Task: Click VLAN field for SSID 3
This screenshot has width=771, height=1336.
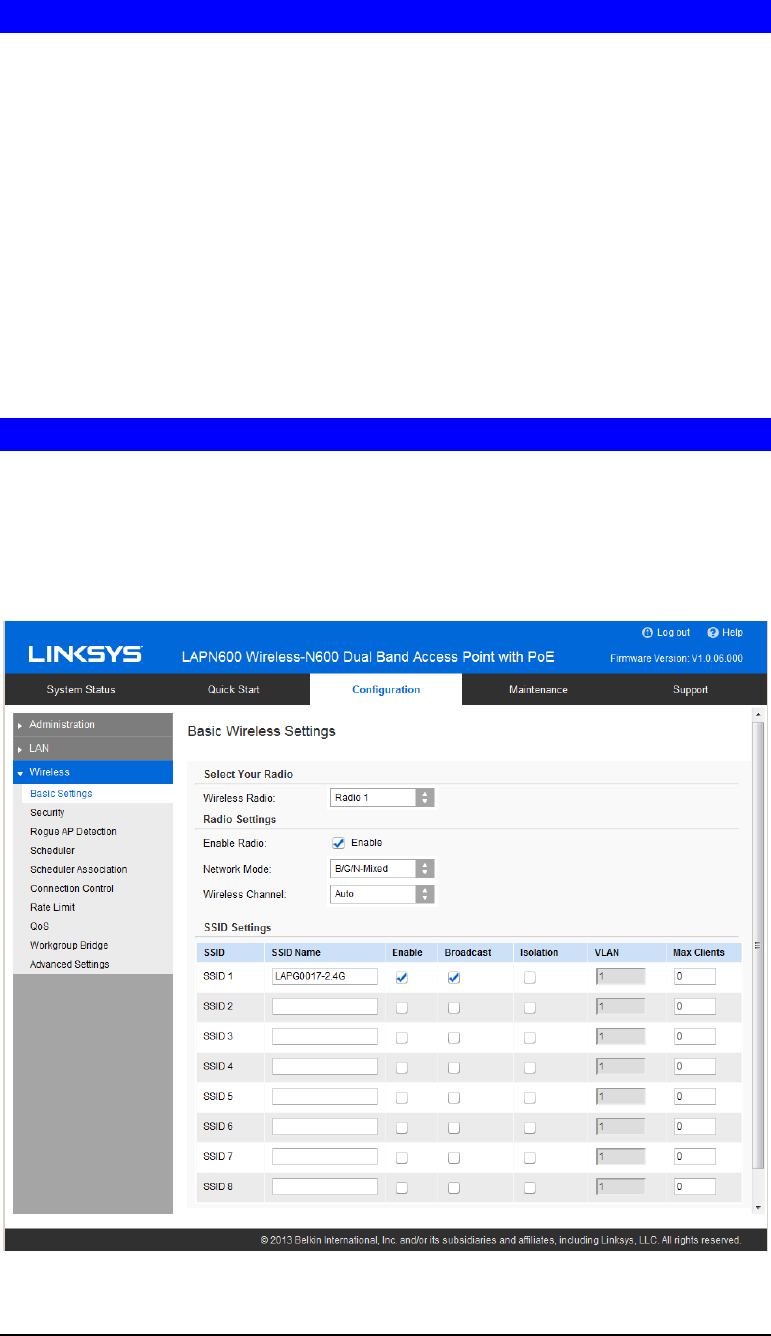Action: [620, 1036]
